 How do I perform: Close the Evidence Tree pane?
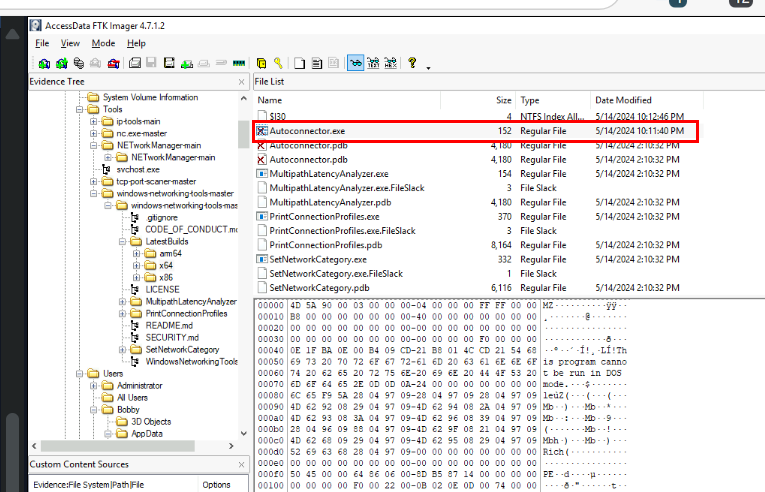coord(241,81)
